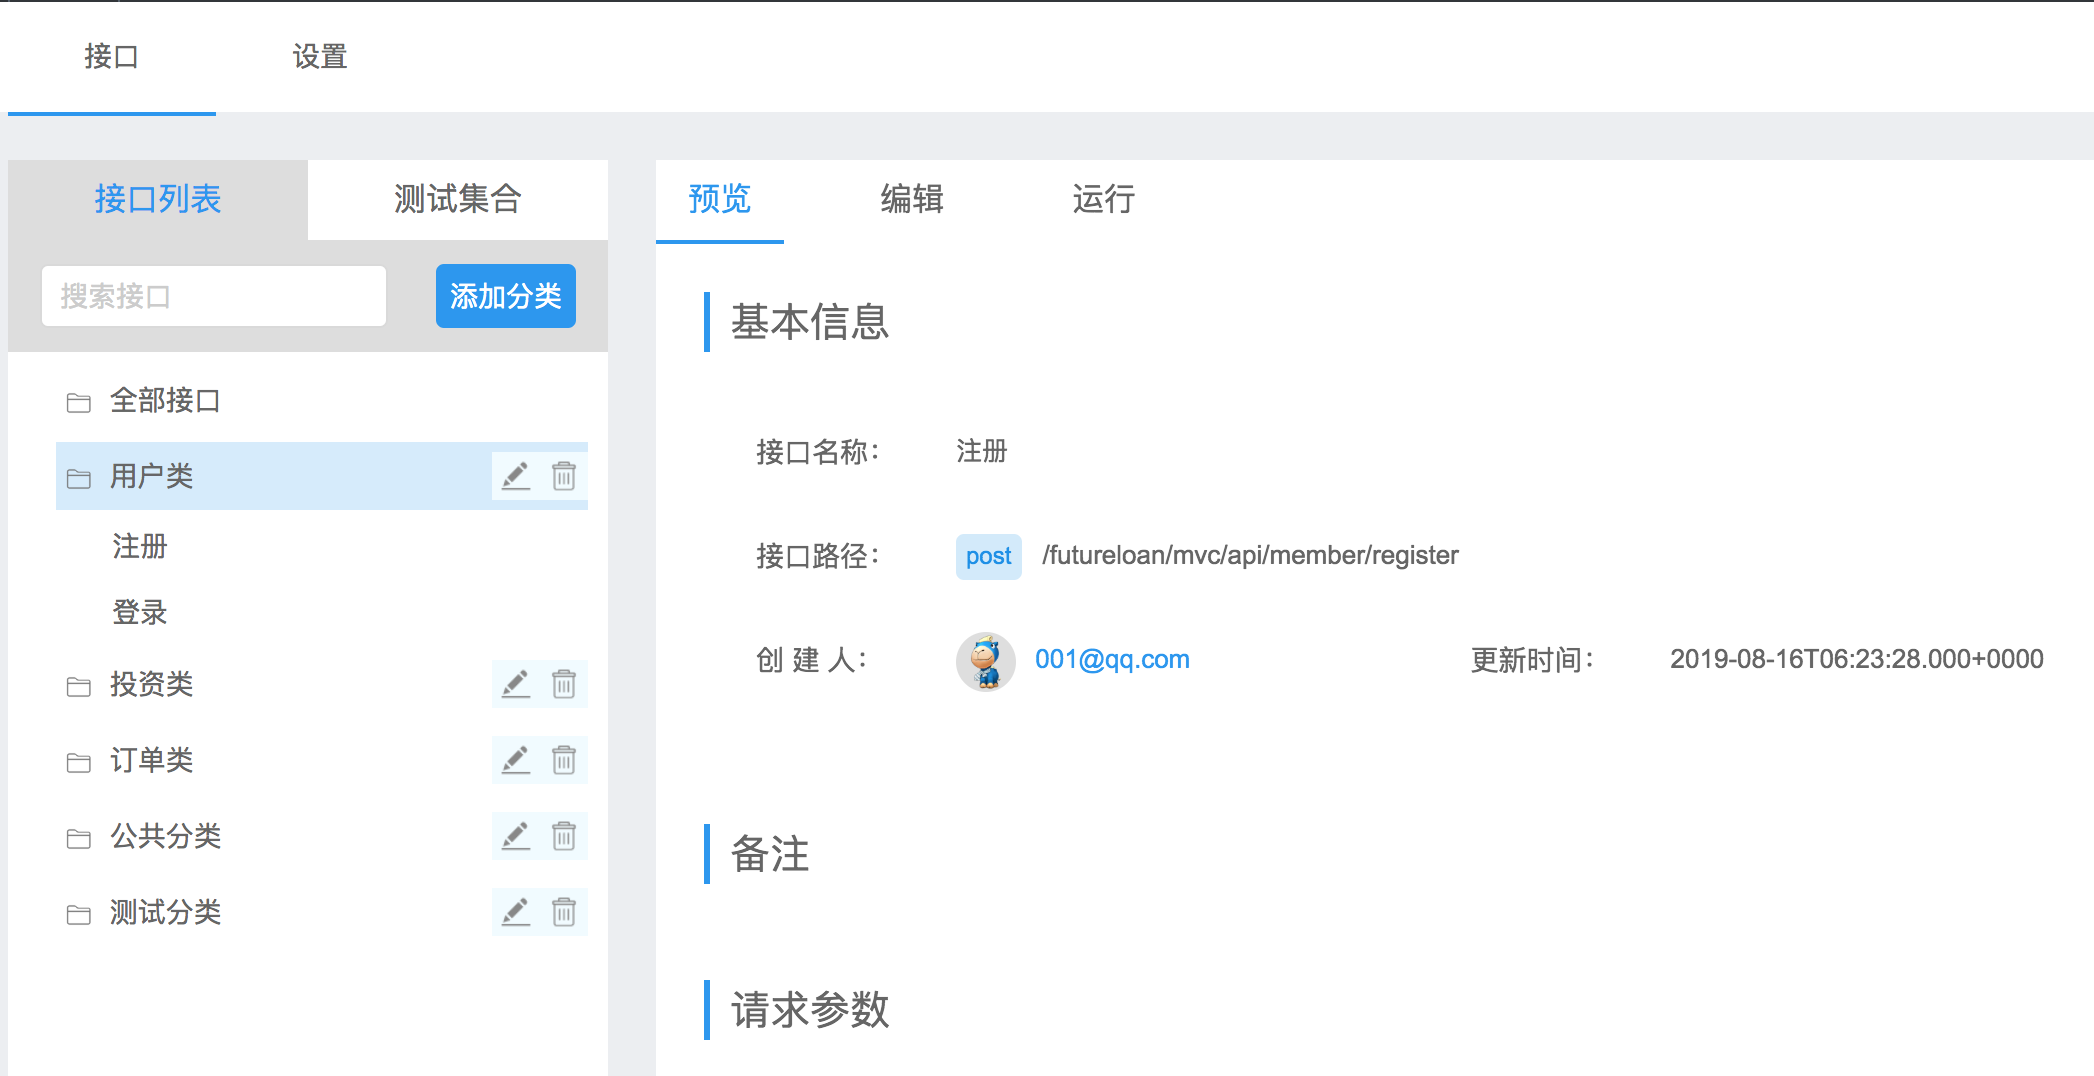
Task: Click the trash delete icon for 测试分类
Action: [x=564, y=912]
